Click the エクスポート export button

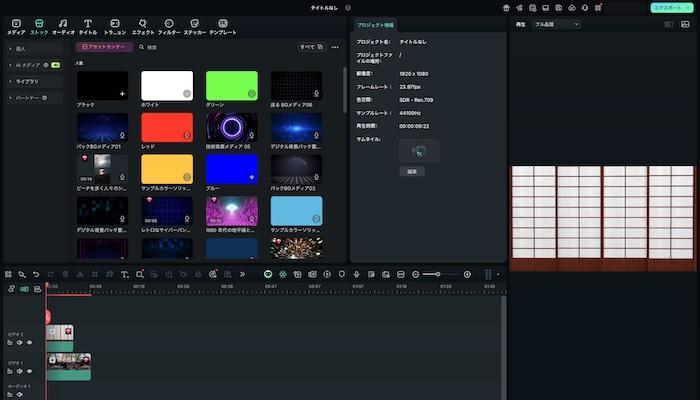(x=668, y=7)
